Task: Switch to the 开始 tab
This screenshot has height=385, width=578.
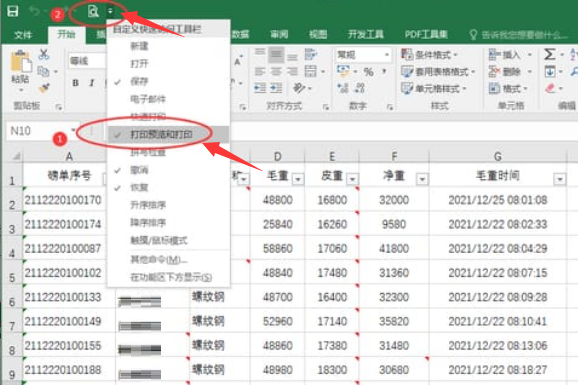Action: (x=66, y=35)
